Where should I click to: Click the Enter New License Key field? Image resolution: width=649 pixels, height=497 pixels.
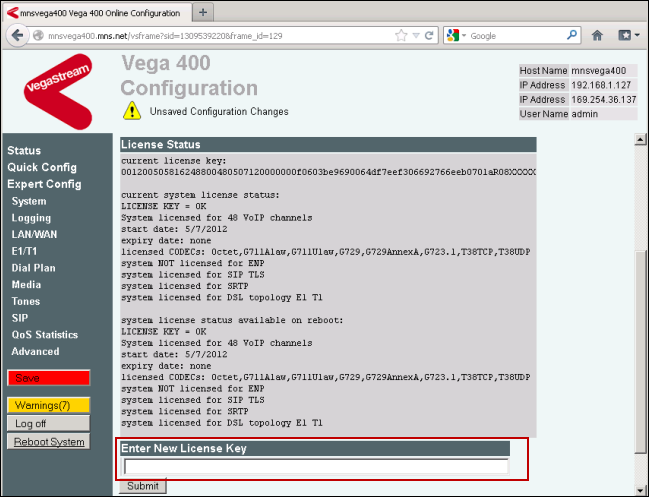point(316,466)
